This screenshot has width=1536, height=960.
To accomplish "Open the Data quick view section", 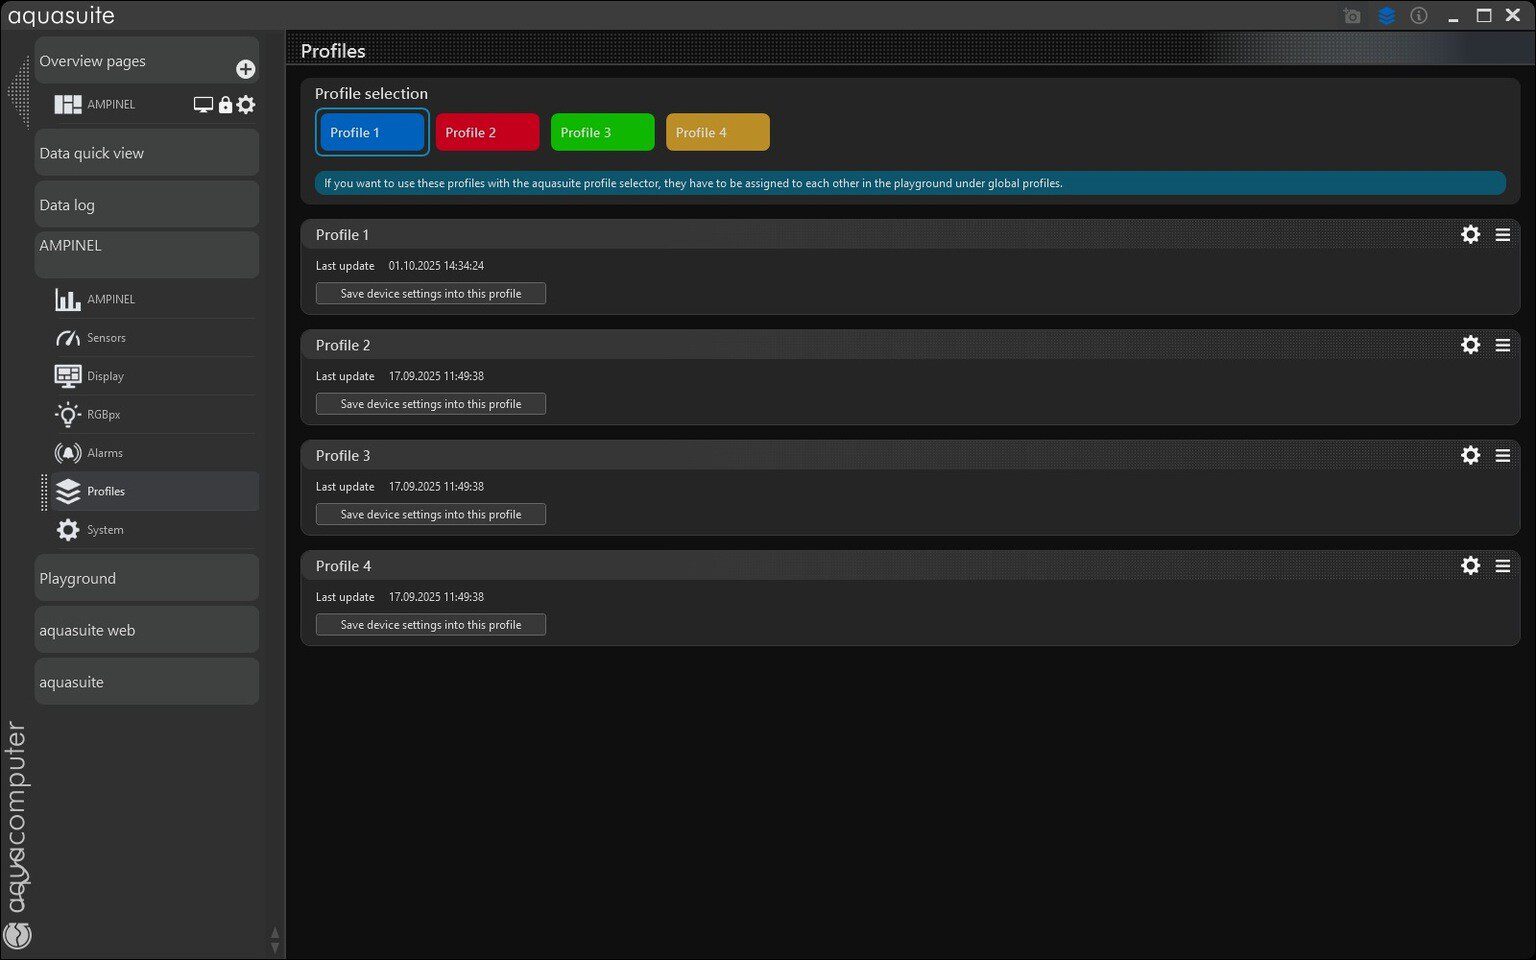I will [x=146, y=153].
